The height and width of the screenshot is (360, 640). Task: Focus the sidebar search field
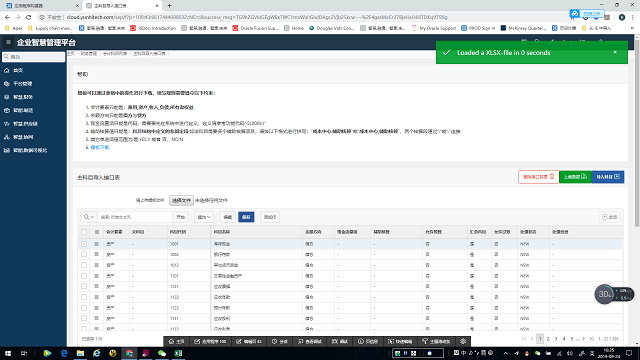pyautogui.click(x=33, y=57)
